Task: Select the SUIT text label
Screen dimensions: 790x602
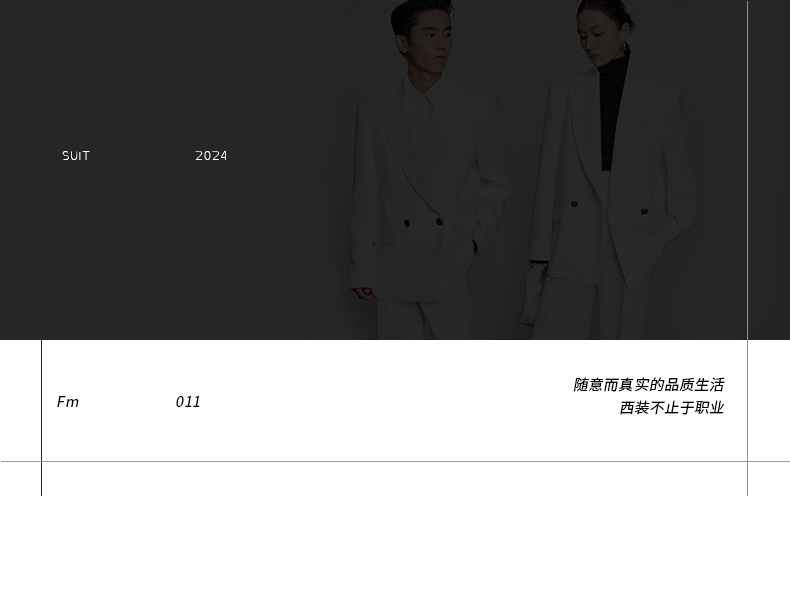Action: (76, 156)
